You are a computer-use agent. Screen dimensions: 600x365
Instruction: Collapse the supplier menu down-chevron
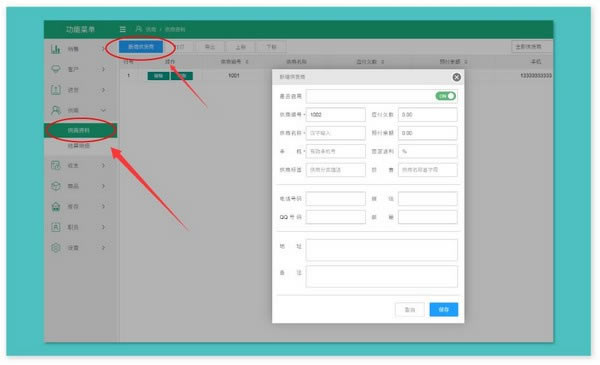click(x=103, y=110)
